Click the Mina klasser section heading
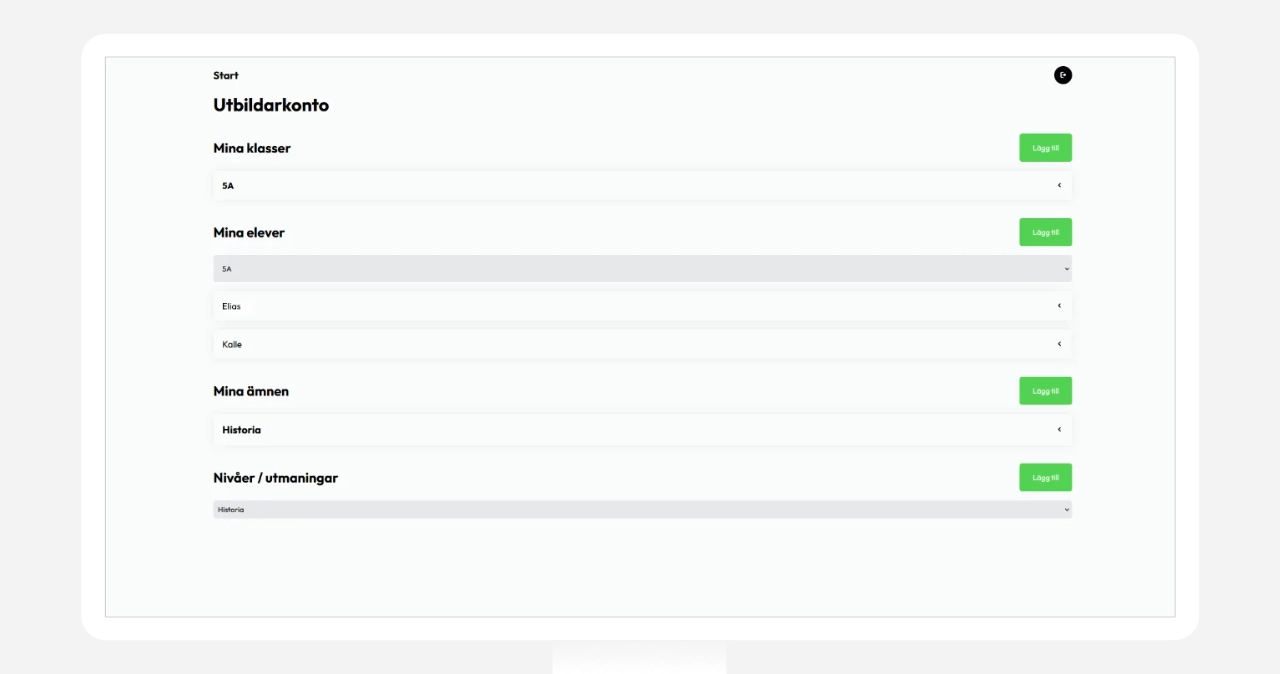 point(252,148)
